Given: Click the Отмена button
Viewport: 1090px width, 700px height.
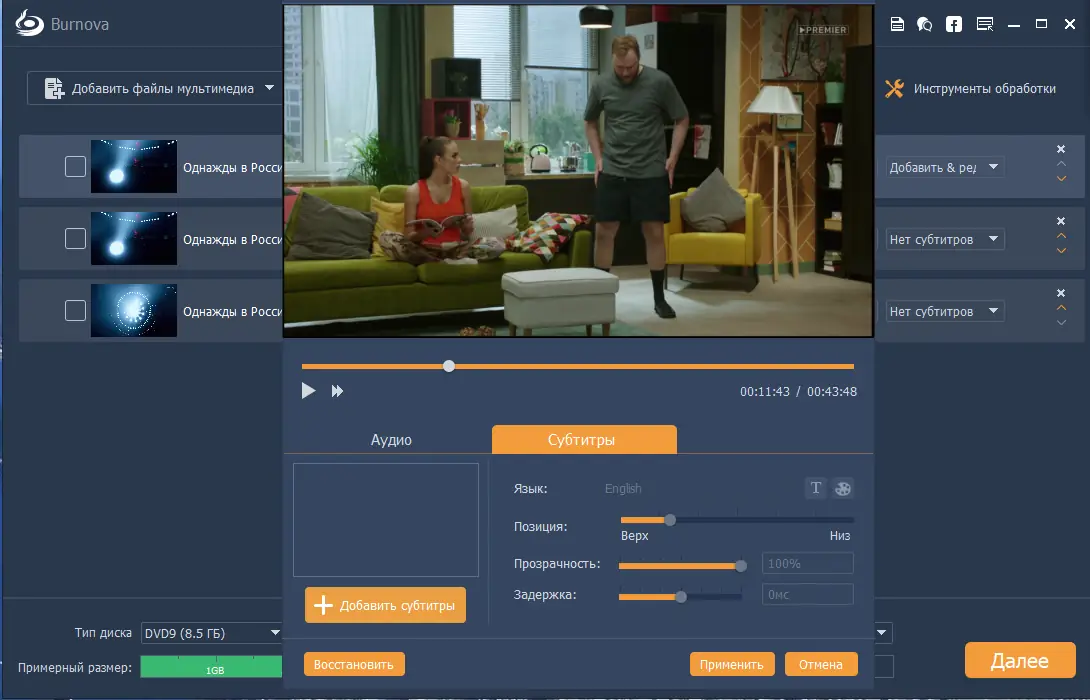Looking at the screenshot, I should pos(820,664).
